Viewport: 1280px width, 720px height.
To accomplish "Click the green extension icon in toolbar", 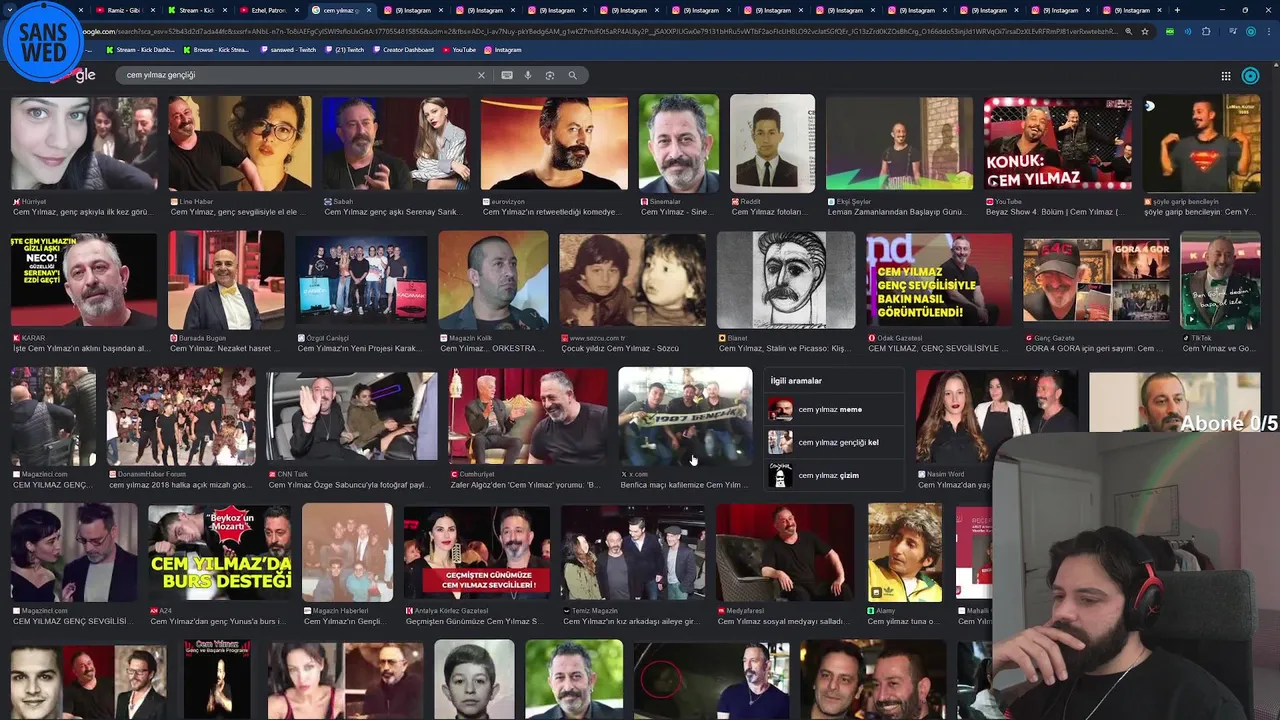I will click(x=1170, y=31).
